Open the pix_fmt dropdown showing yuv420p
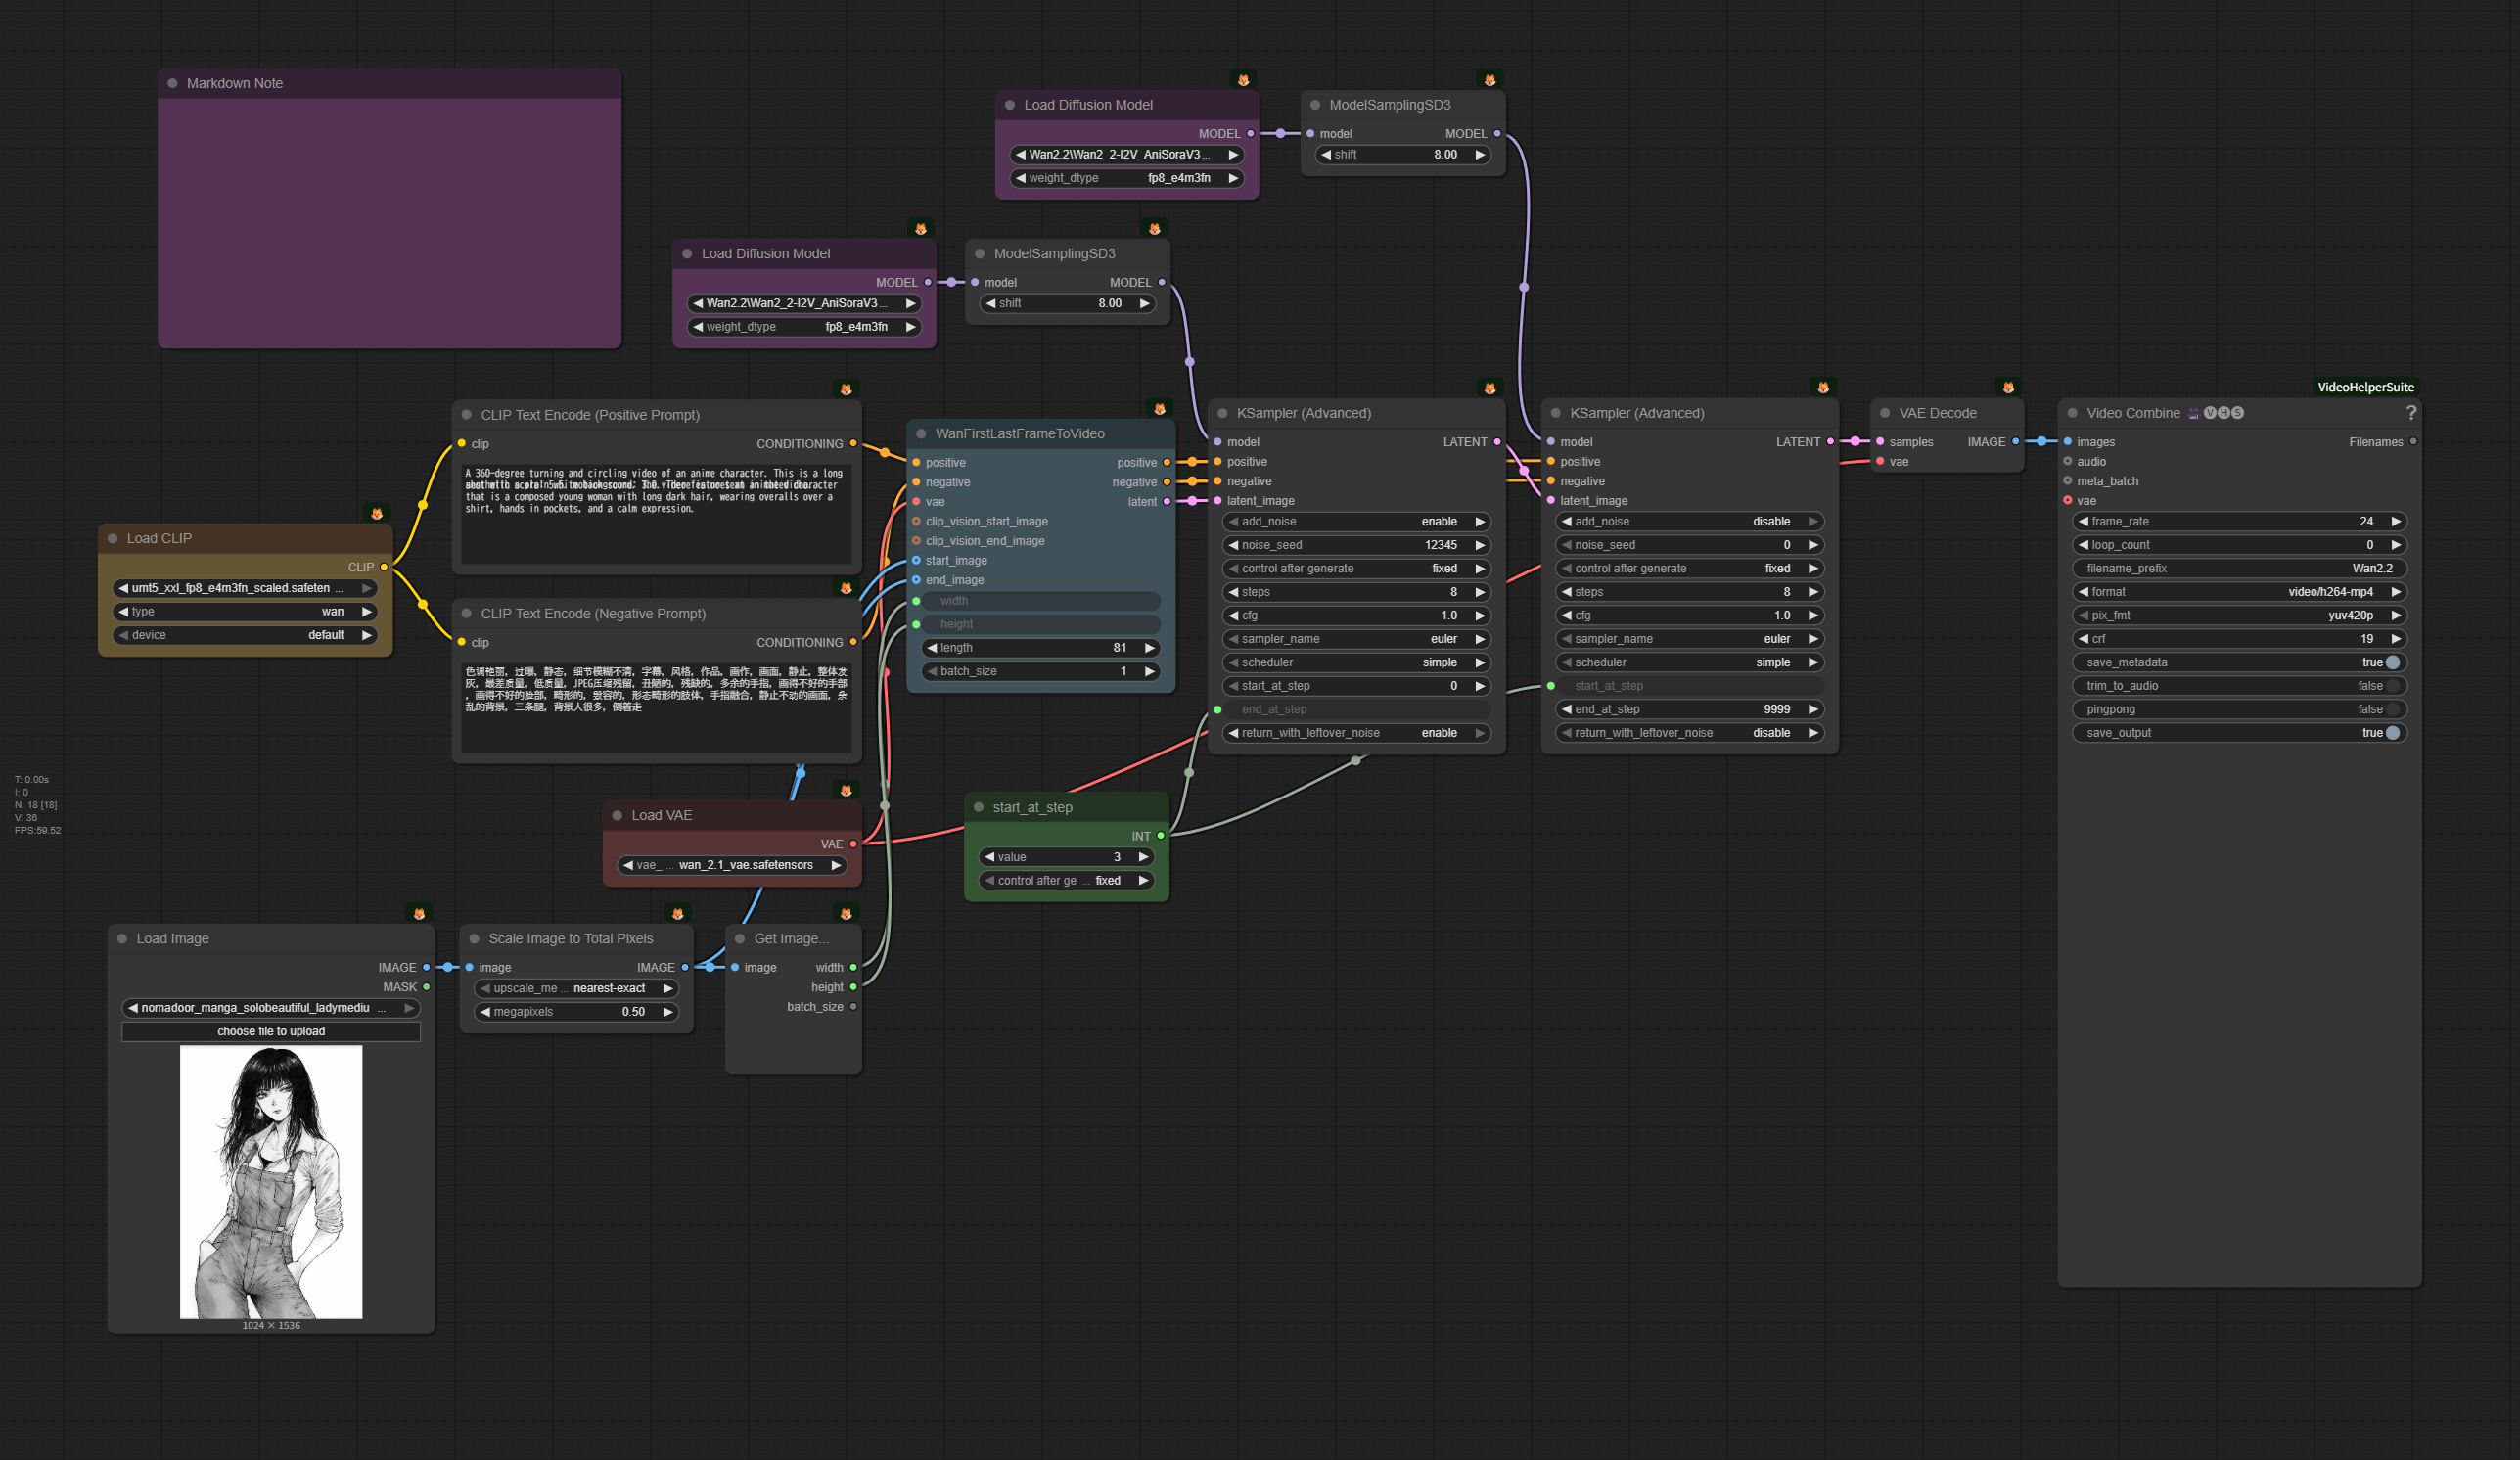 pos(2239,616)
